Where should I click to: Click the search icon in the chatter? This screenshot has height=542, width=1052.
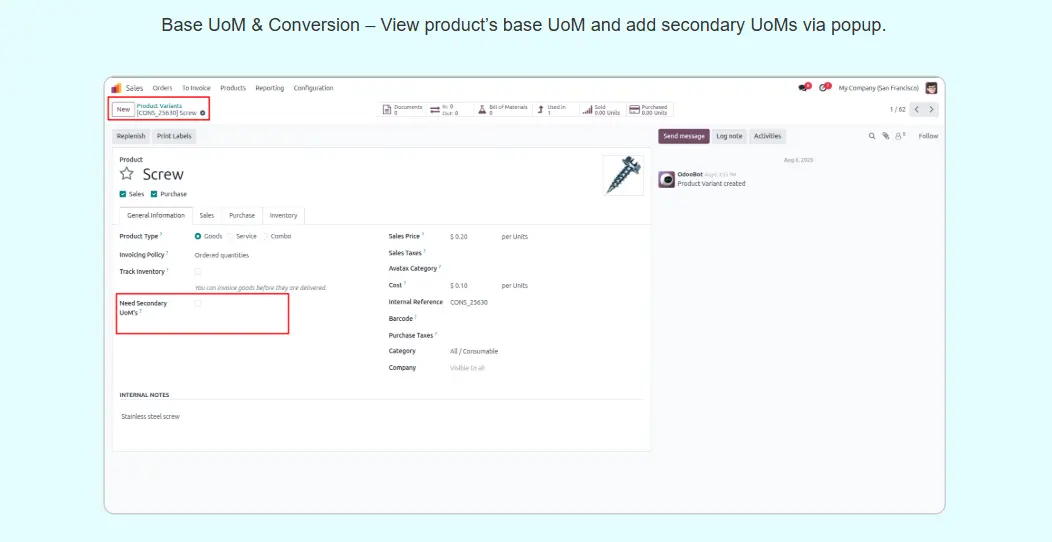coord(871,136)
